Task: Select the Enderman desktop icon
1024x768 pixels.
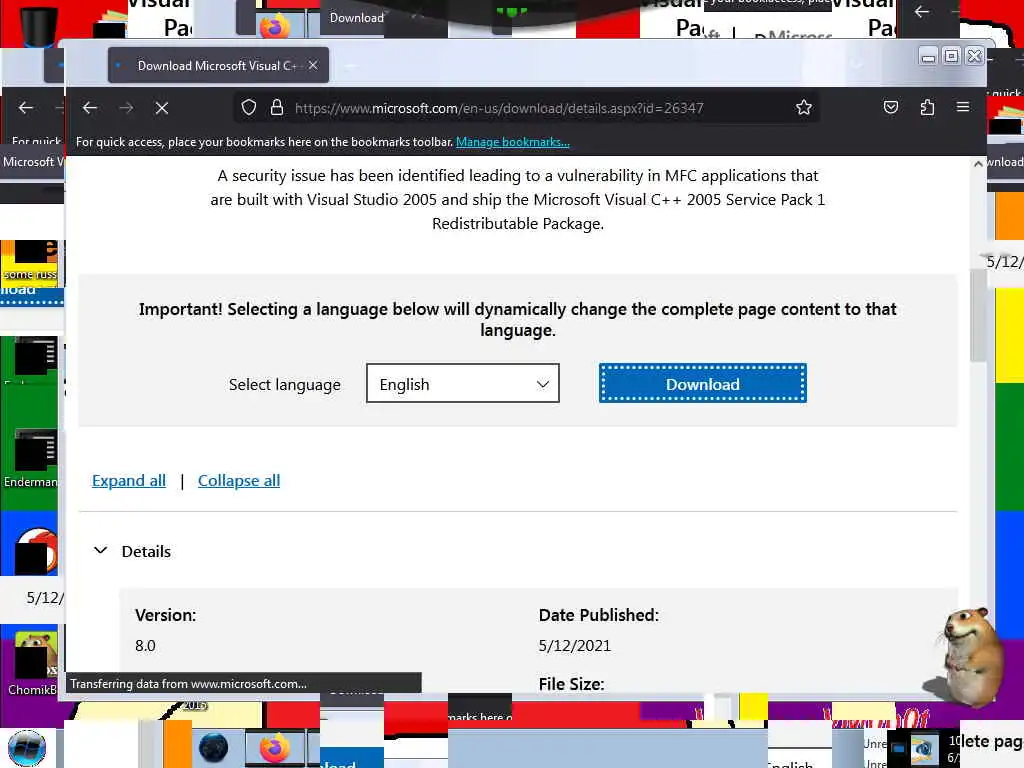Action: click(x=31, y=457)
